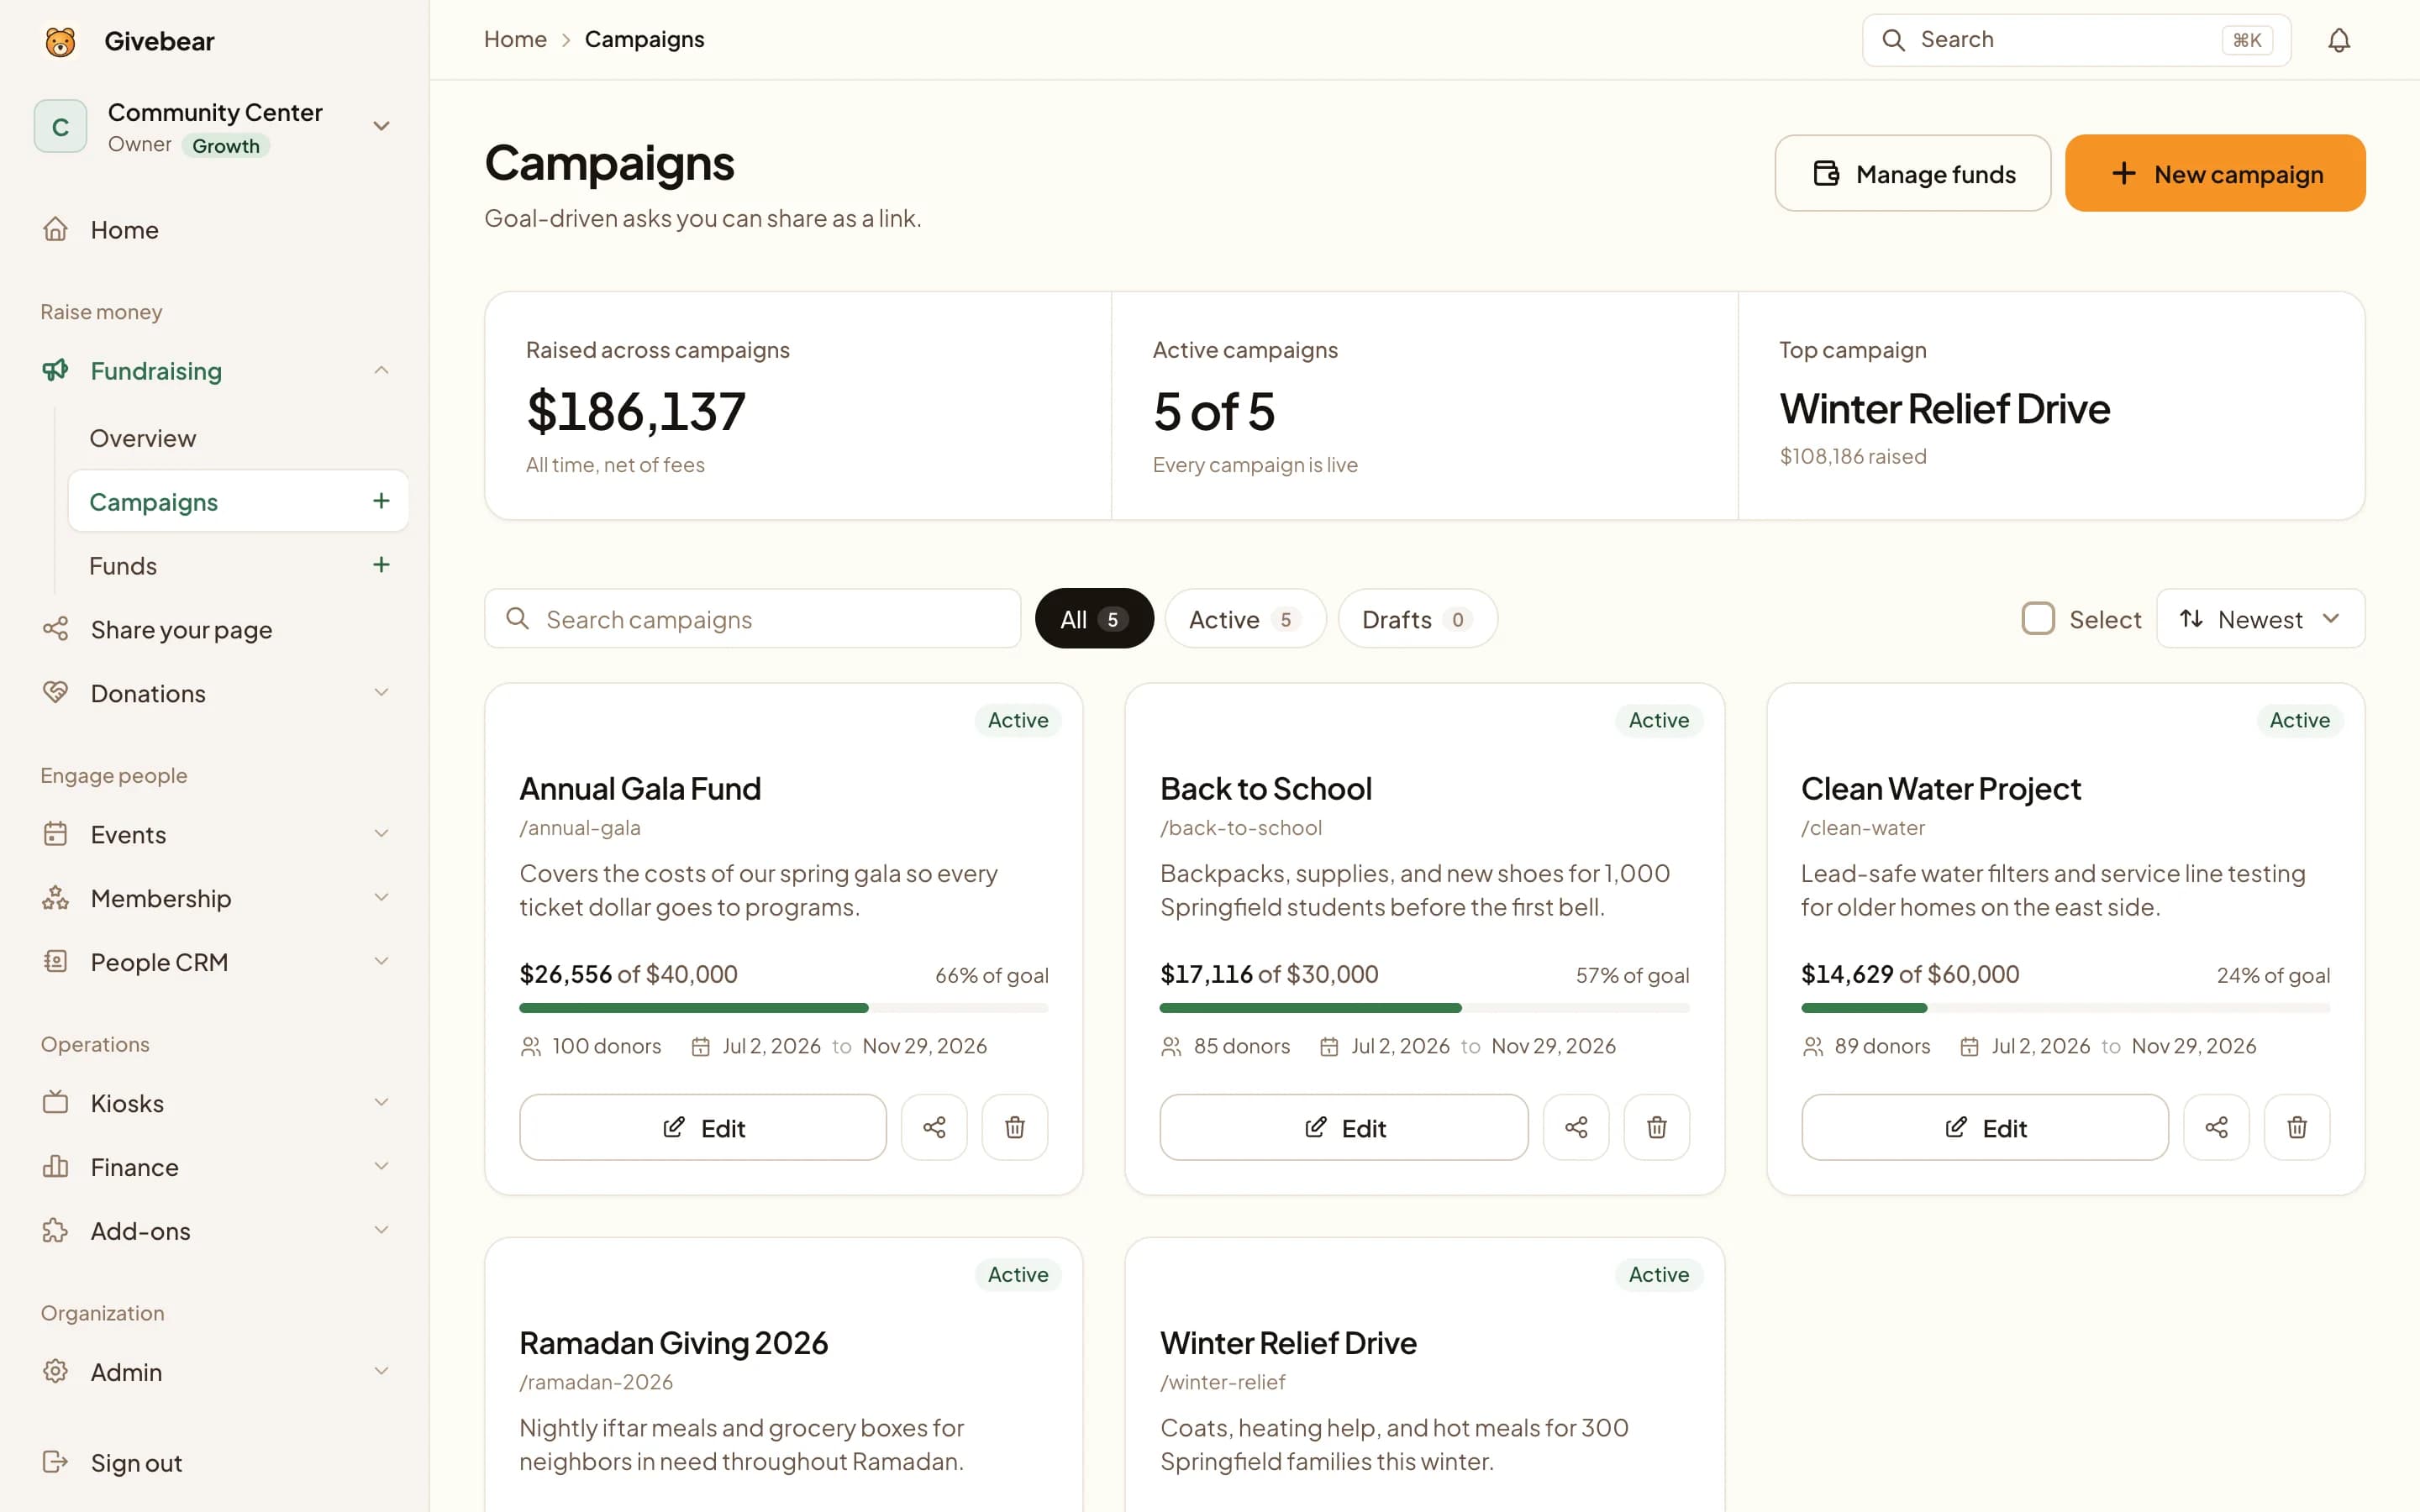2420x1512 pixels.
Task: Click Back to School progress bar
Action: 1424,1008
